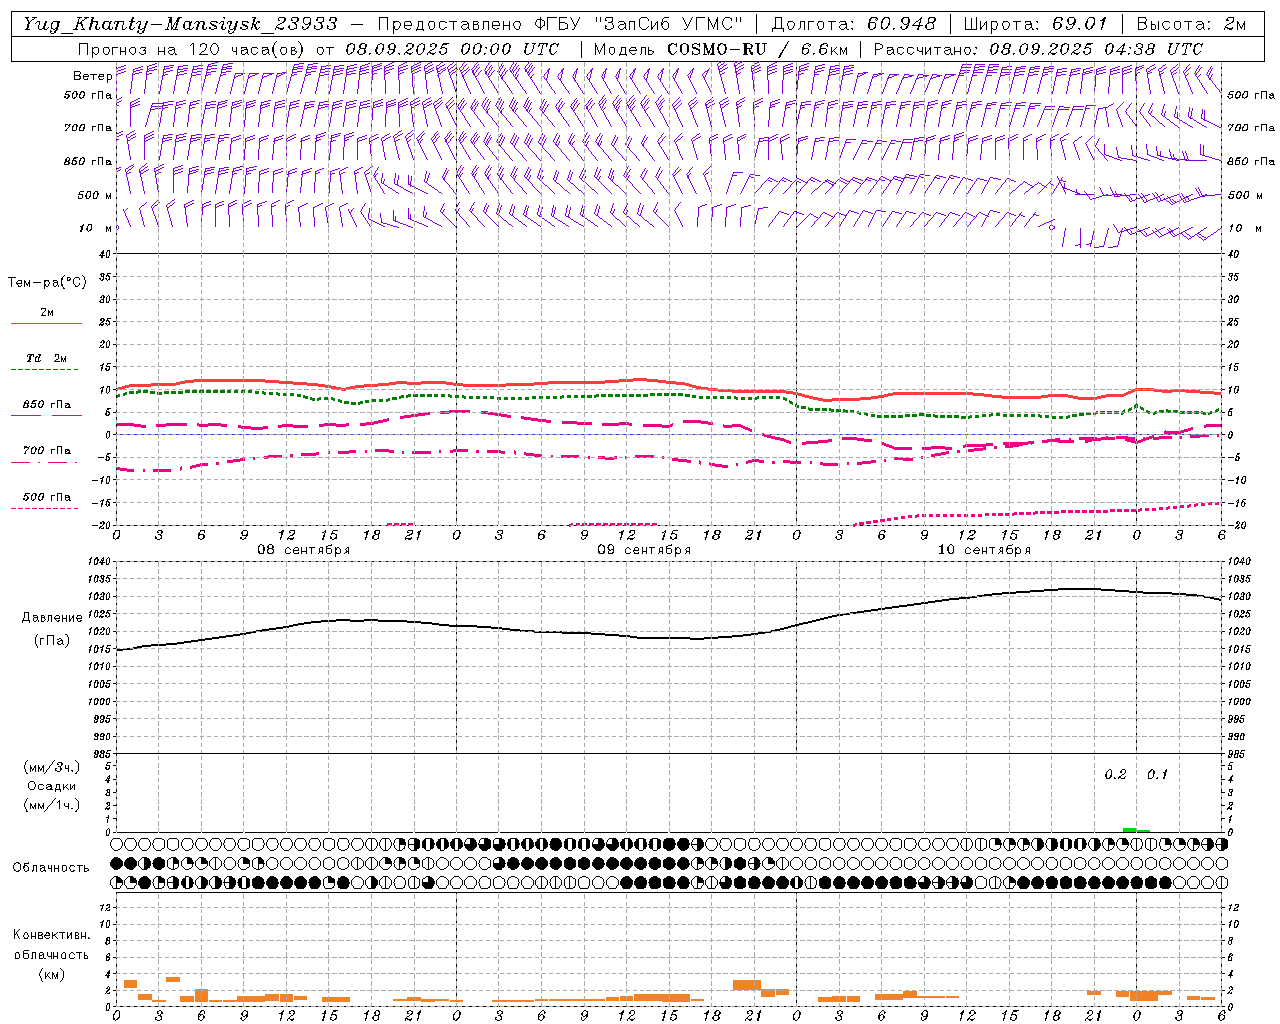This screenshot has width=1280, height=1024.
Task: Click the Облачность cloud cover label
Action: (x=51, y=868)
